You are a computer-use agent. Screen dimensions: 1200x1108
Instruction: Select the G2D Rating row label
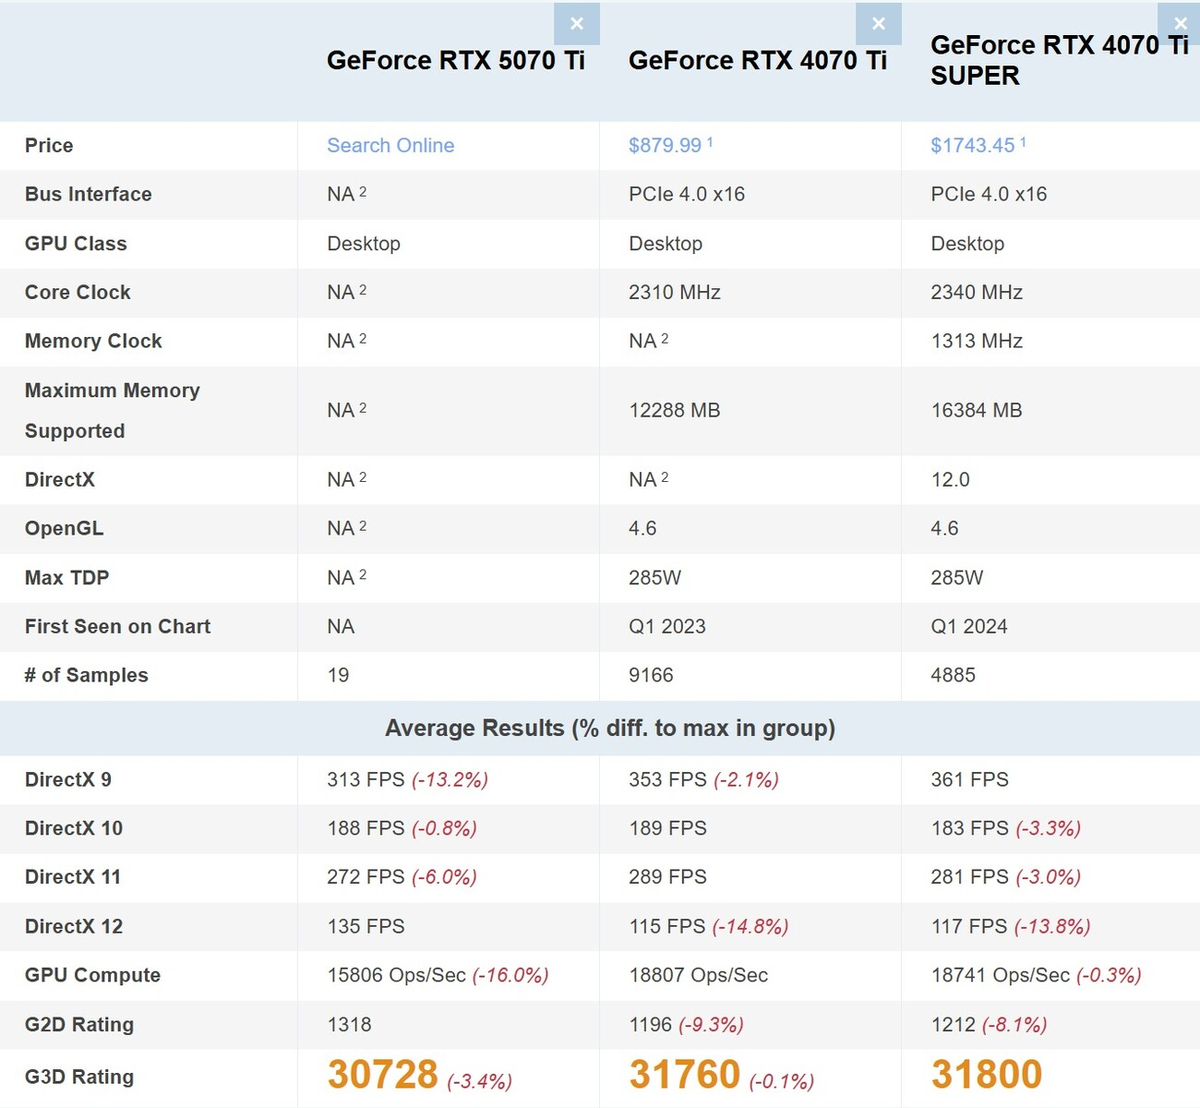click(x=79, y=1024)
